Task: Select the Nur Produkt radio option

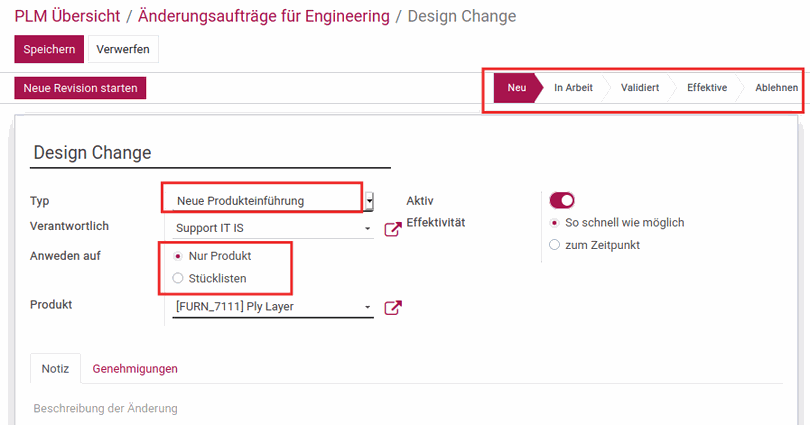Action: (178, 256)
